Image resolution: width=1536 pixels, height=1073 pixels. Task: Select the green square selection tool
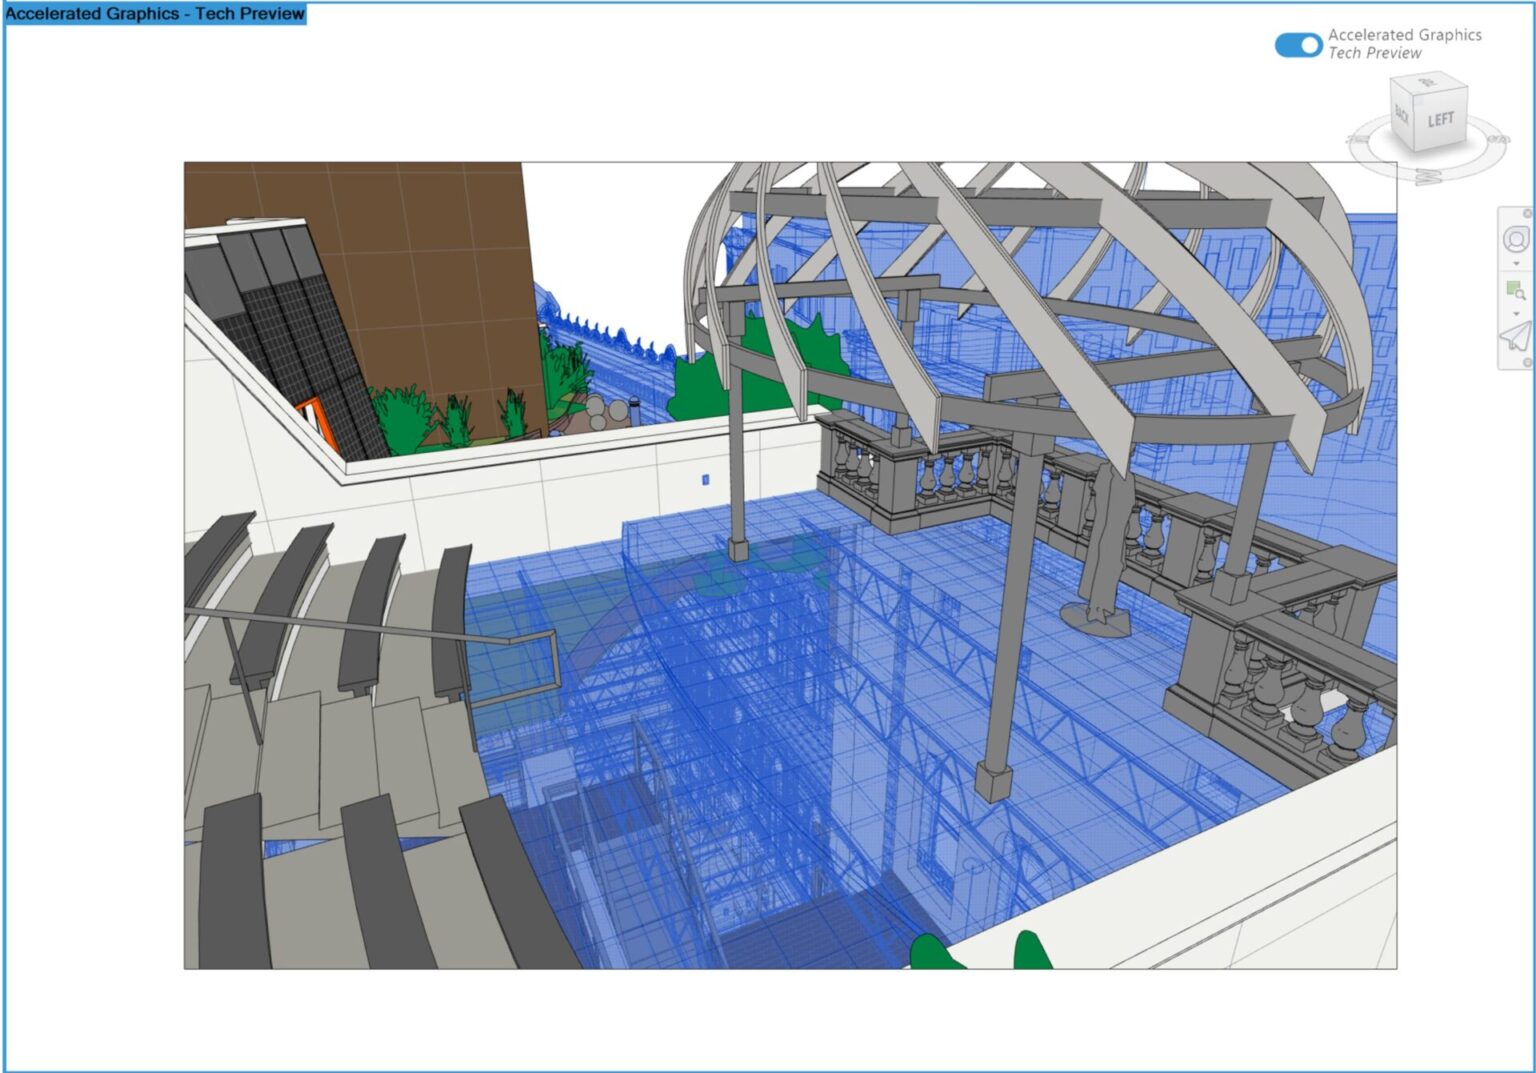1512,289
